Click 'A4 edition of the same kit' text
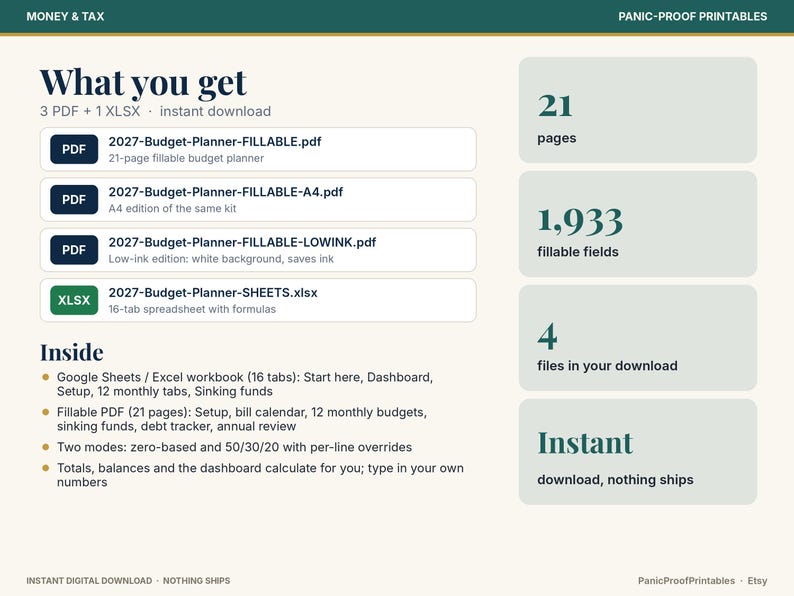 click(172, 208)
